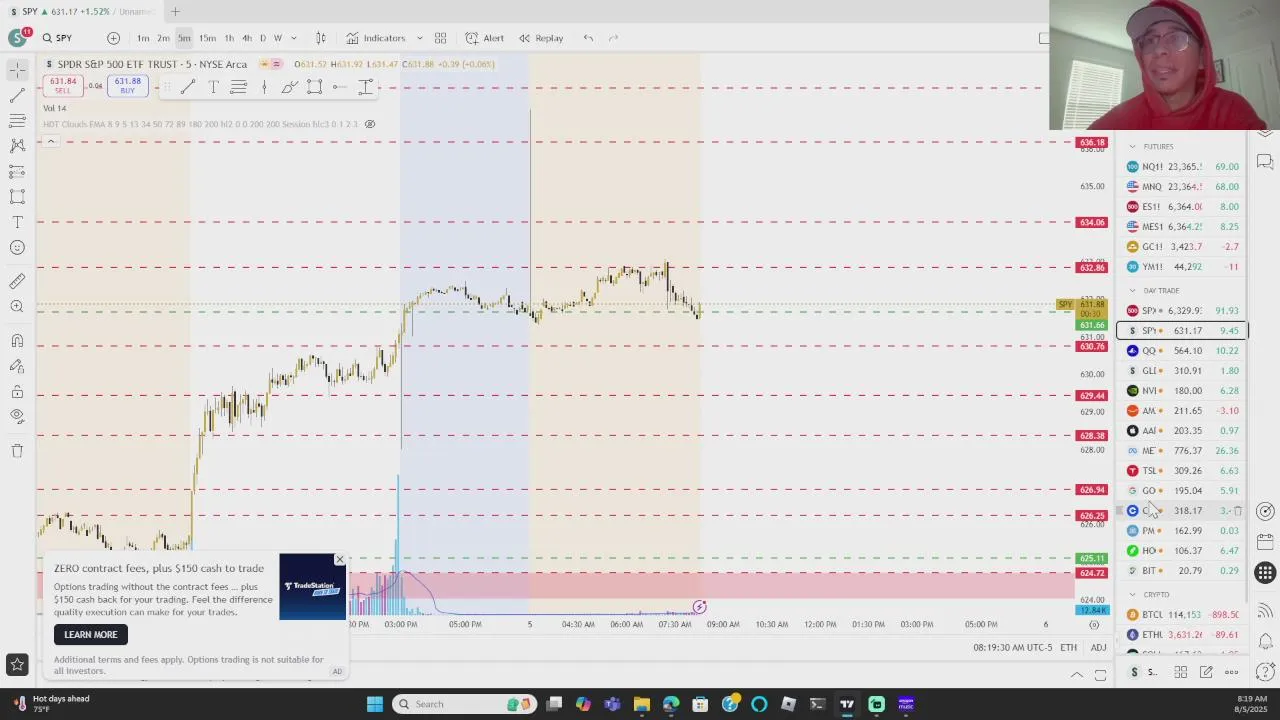Select the 15m timeframe
Viewport: 1280px width, 720px height.
point(207,38)
